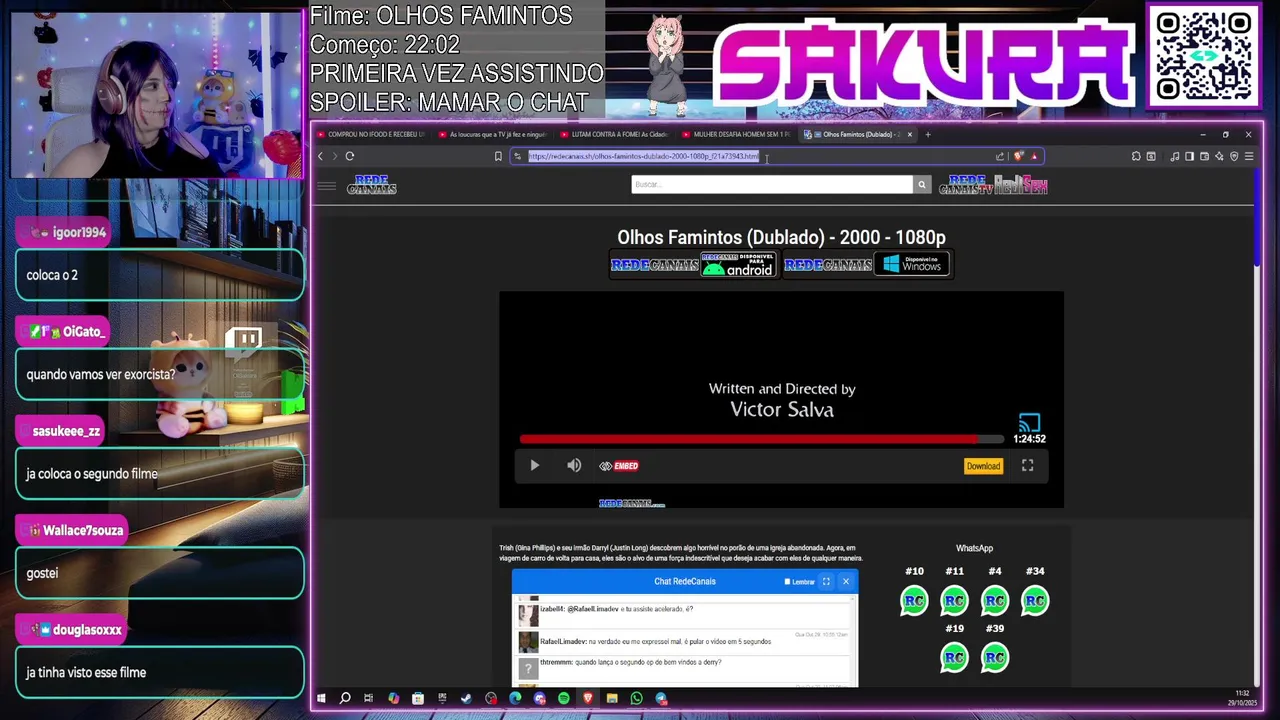Seek on the red video progress bar
Image resolution: width=1280 pixels, height=720 pixels.
click(761, 439)
